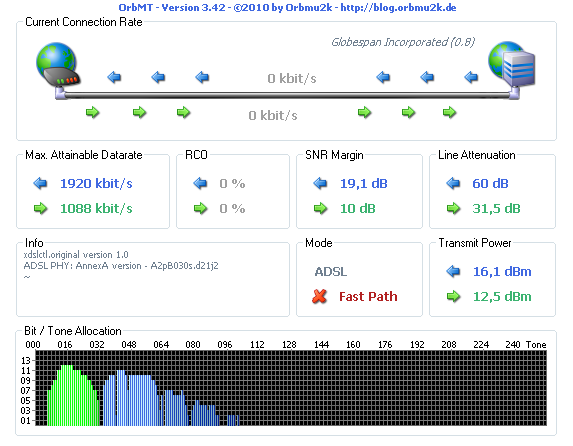This screenshot has width=573, height=446.
Task: Click the 1920 kbit/s downstream datarate value
Action: point(96,183)
